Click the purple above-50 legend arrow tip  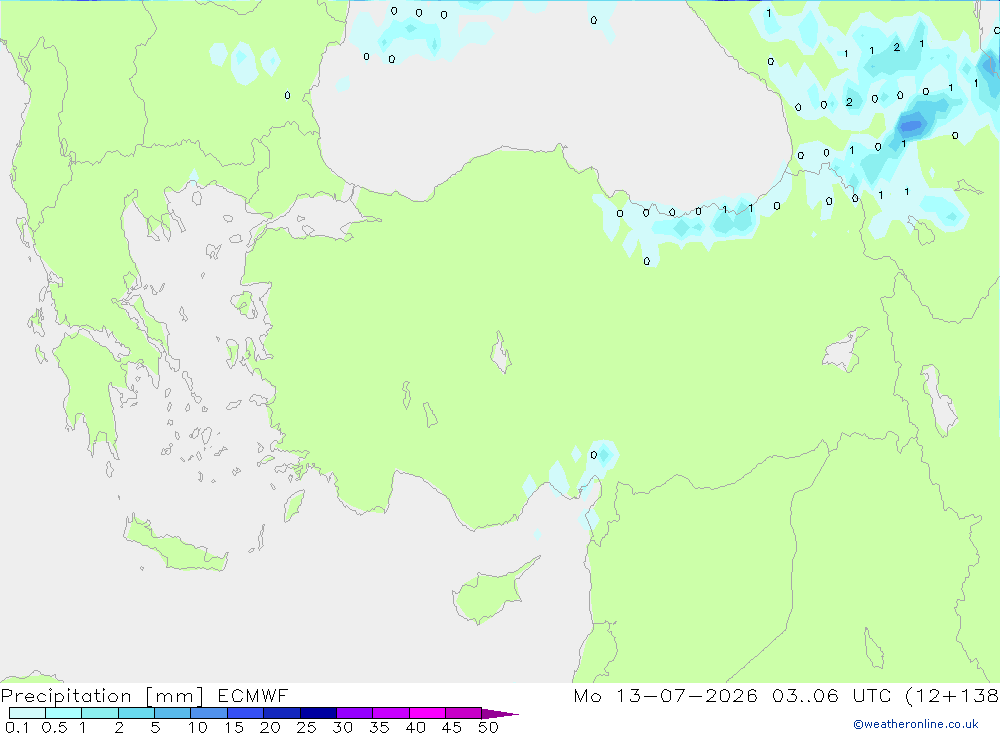[500, 713]
